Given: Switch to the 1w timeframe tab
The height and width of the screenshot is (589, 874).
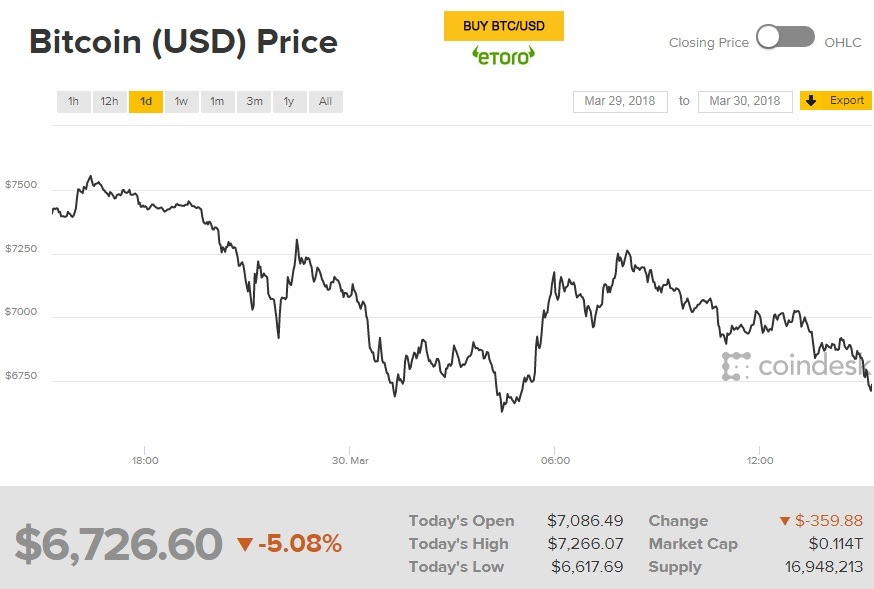Looking at the screenshot, I should click(x=180, y=101).
